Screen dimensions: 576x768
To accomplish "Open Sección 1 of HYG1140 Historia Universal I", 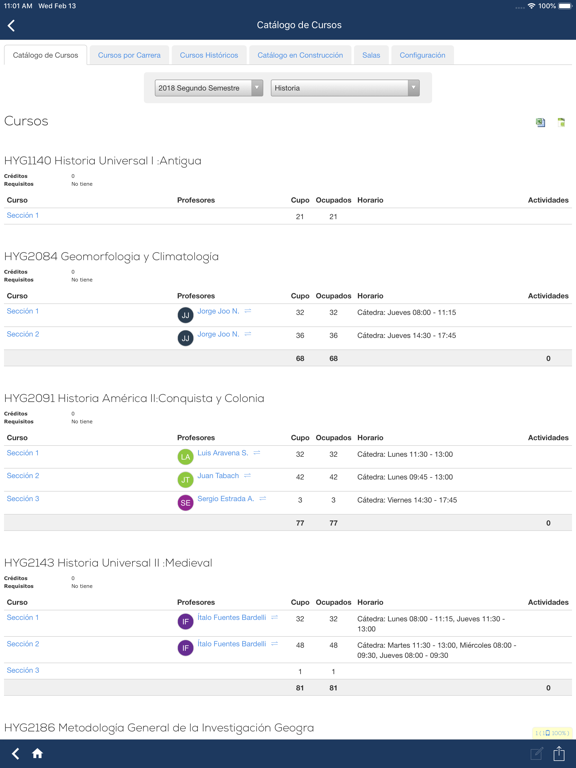I will (23, 215).
